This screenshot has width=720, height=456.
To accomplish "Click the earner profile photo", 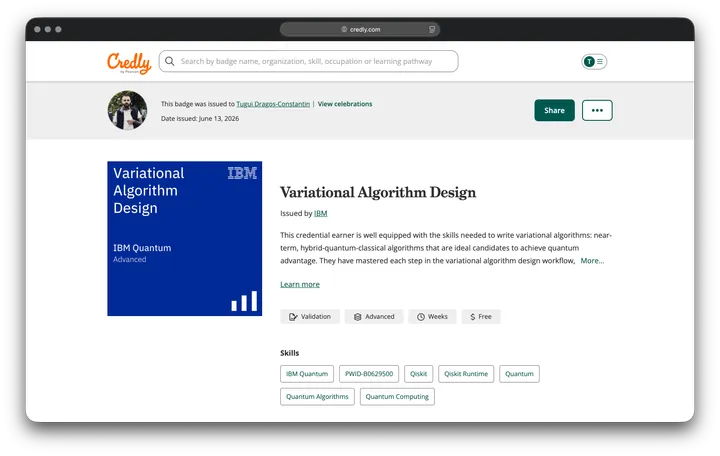I will coord(127,110).
